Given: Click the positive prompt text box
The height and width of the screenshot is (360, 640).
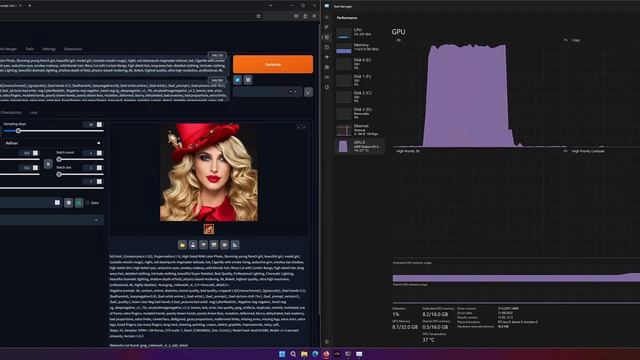Looking at the screenshot, I should 114,65.
